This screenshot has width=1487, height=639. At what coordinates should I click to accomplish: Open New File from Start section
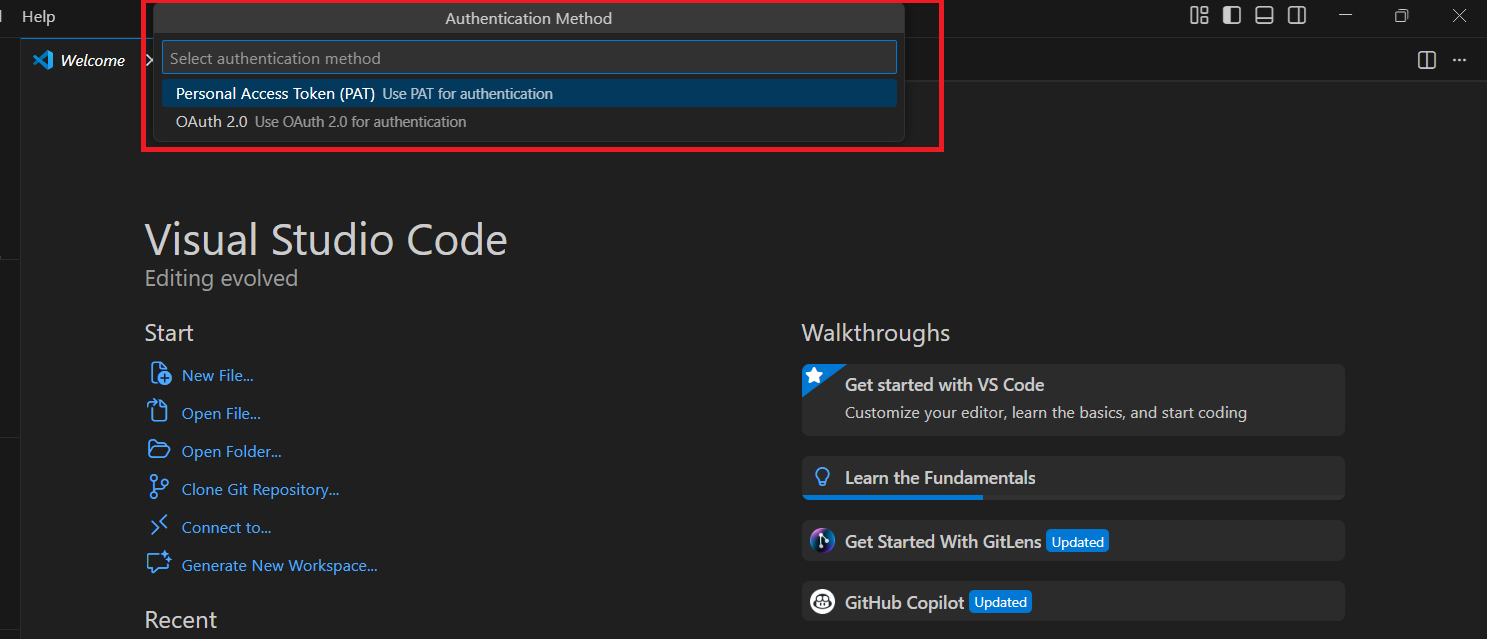pyautogui.click(x=219, y=374)
